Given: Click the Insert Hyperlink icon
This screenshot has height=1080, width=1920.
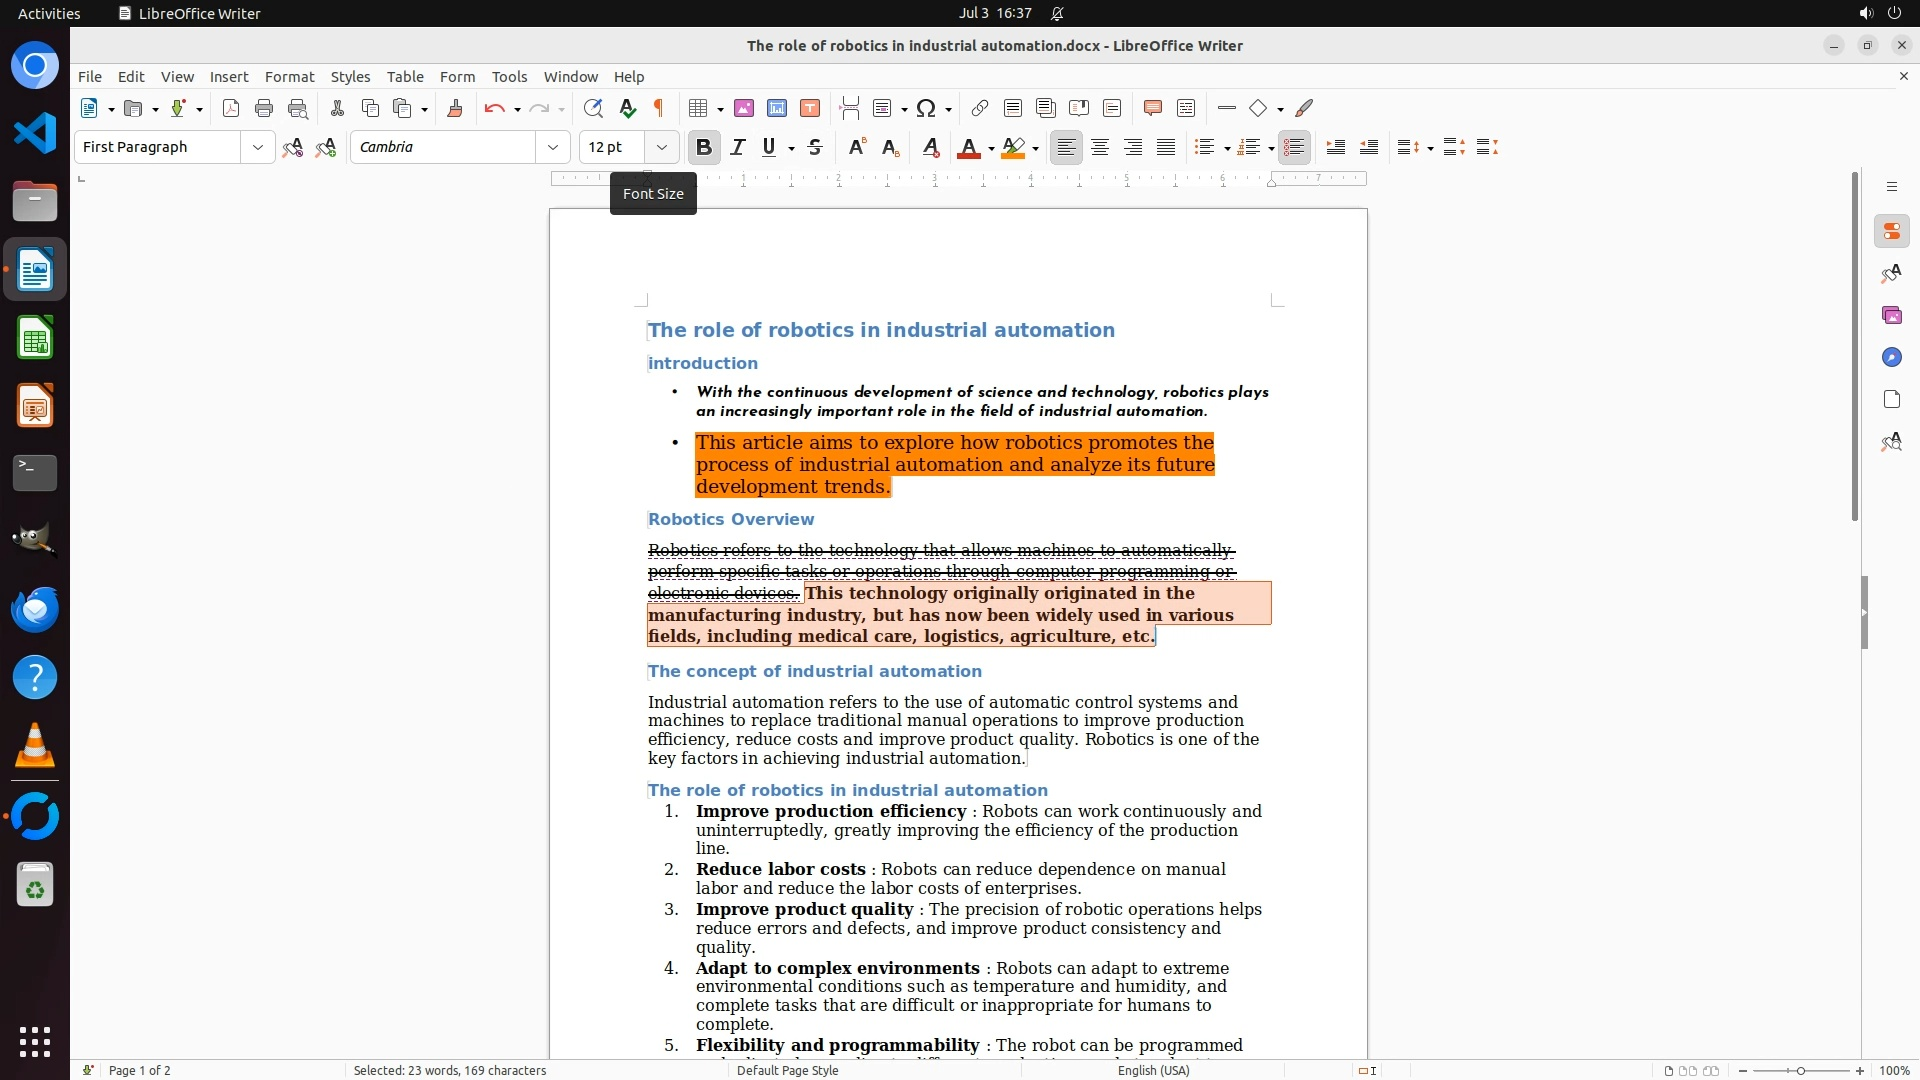Looking at the screenshot, I should pyautogui.click(x=980, y=109).
